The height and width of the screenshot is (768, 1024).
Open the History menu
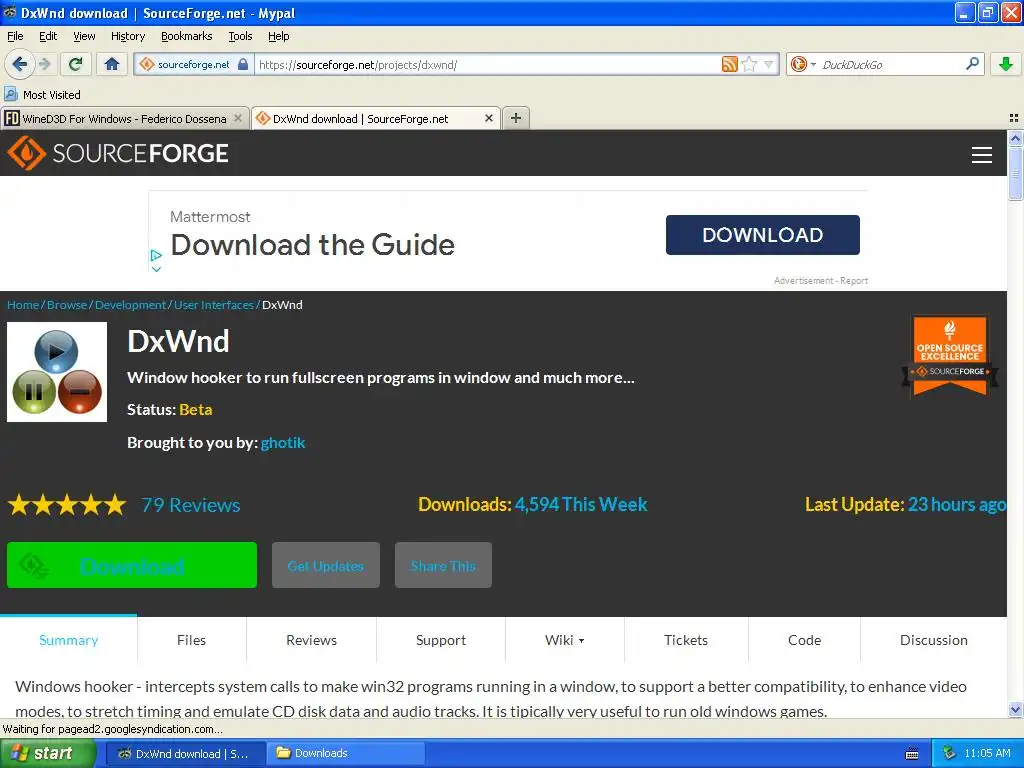[x=127, y=36]
